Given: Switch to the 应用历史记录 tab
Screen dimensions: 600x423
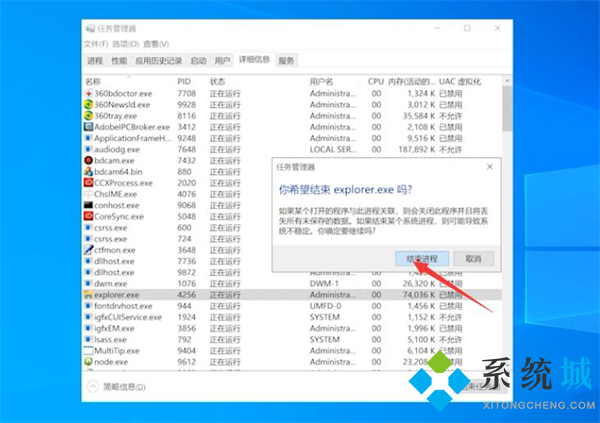Looking at the screenshot, I should (158, 60).
